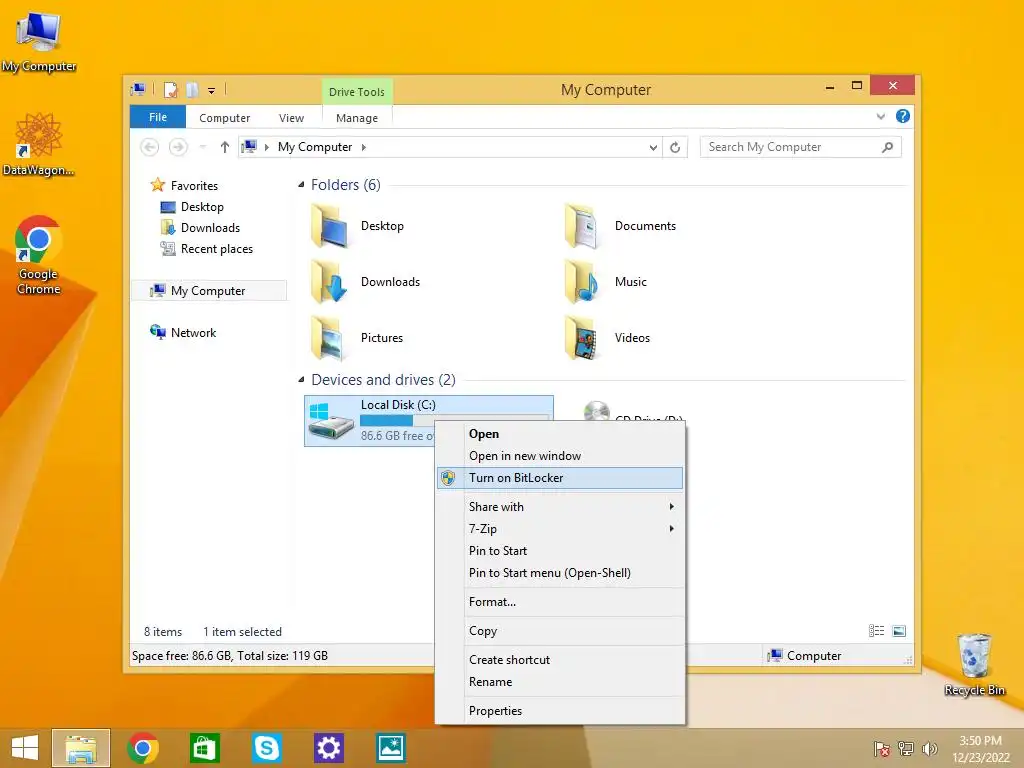Choose Open in new window
The height and width of the screenshot is (768, 1024).
(x=560, y=456)
